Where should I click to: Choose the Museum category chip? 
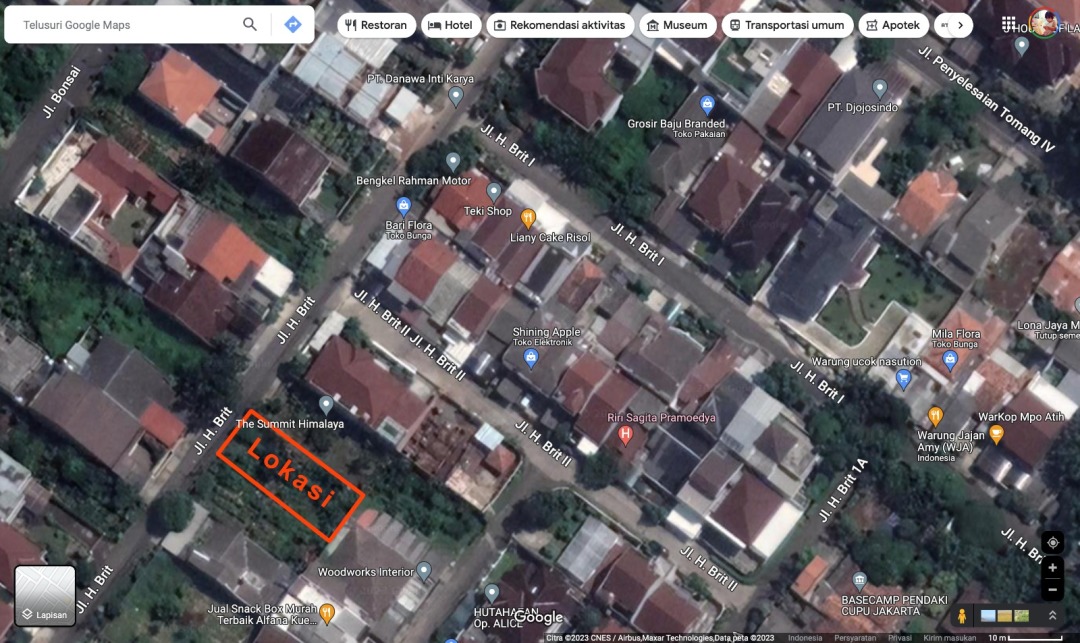tap(676, 25)
